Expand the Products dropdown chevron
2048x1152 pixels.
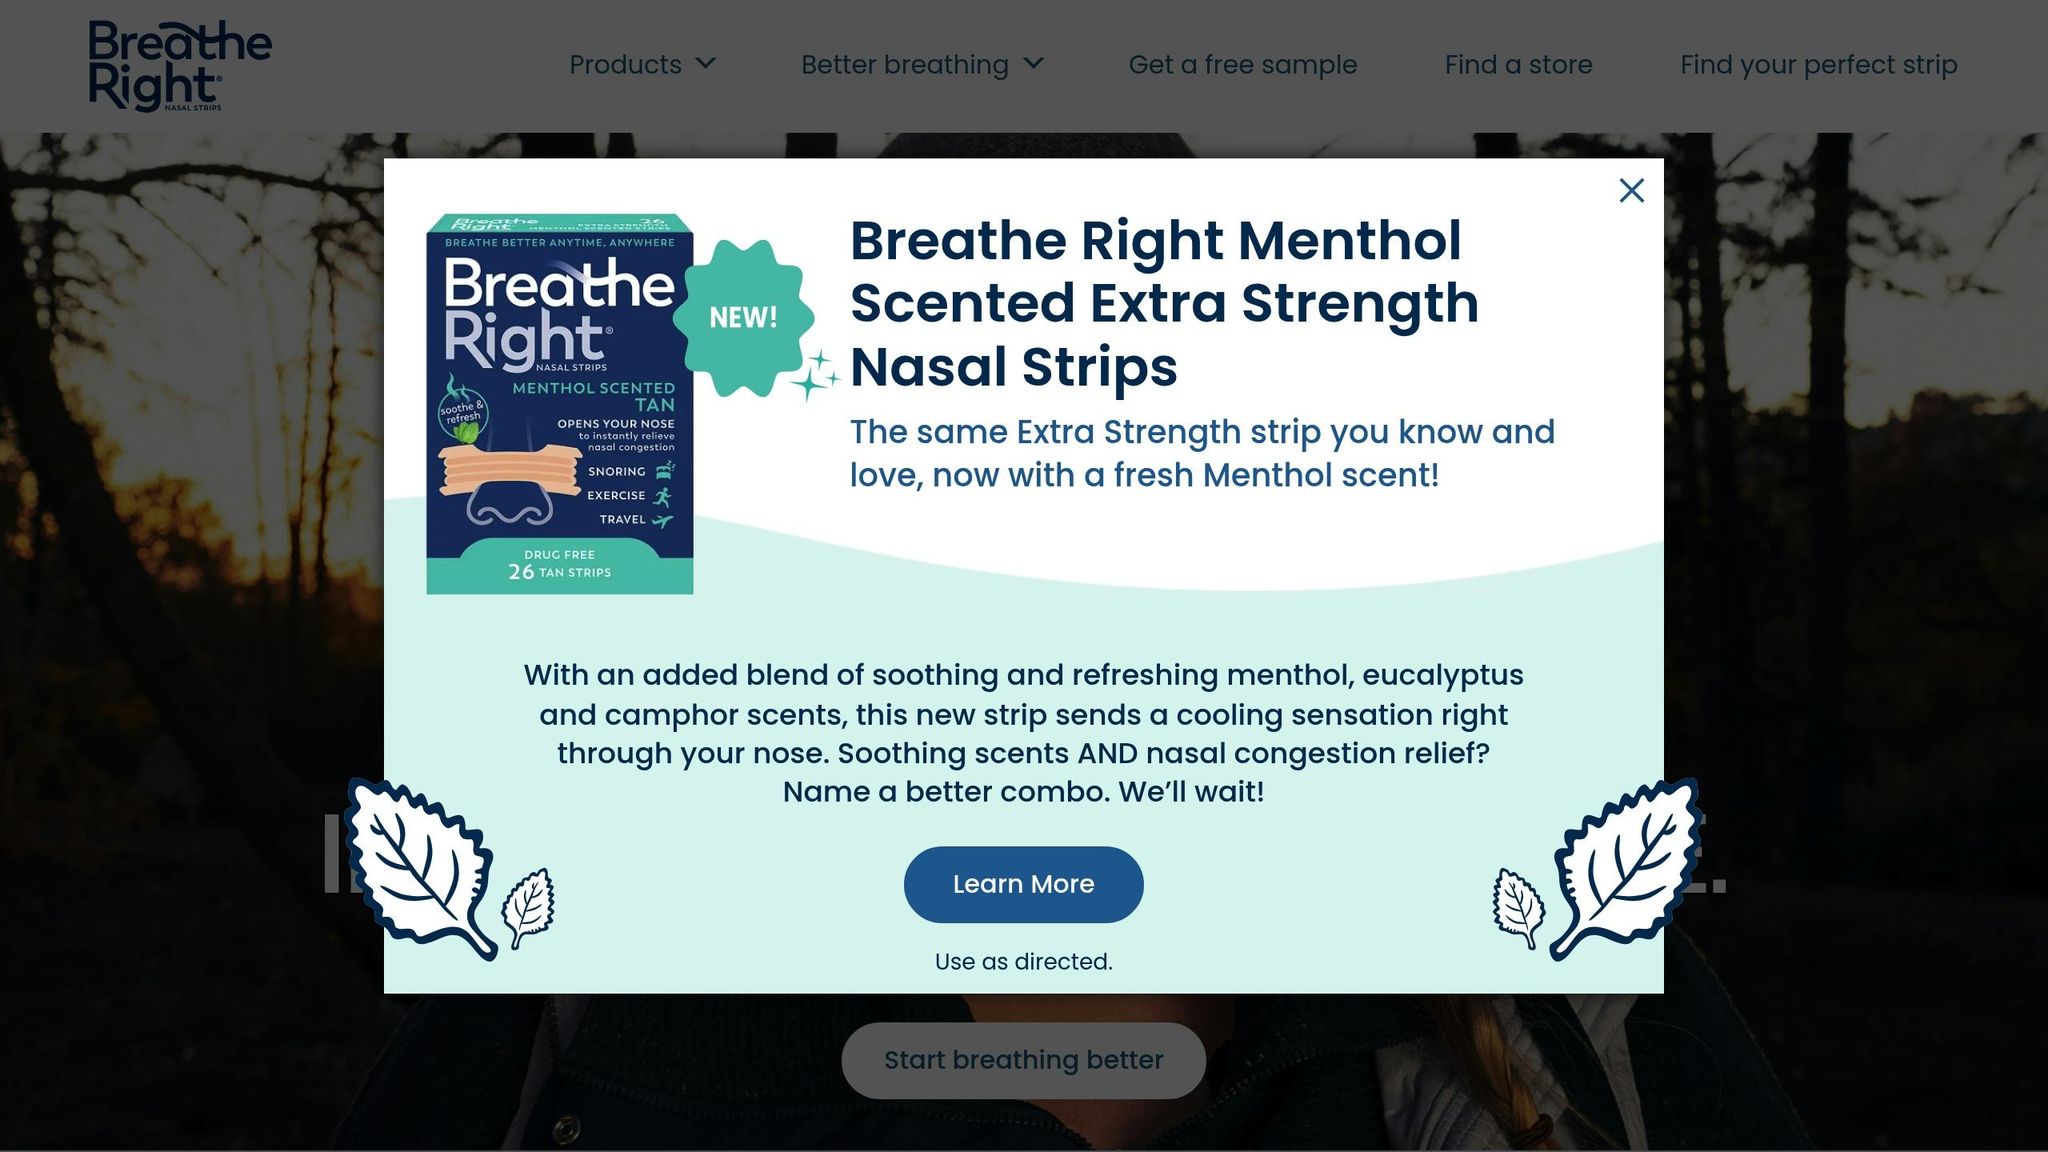(706, 63)
